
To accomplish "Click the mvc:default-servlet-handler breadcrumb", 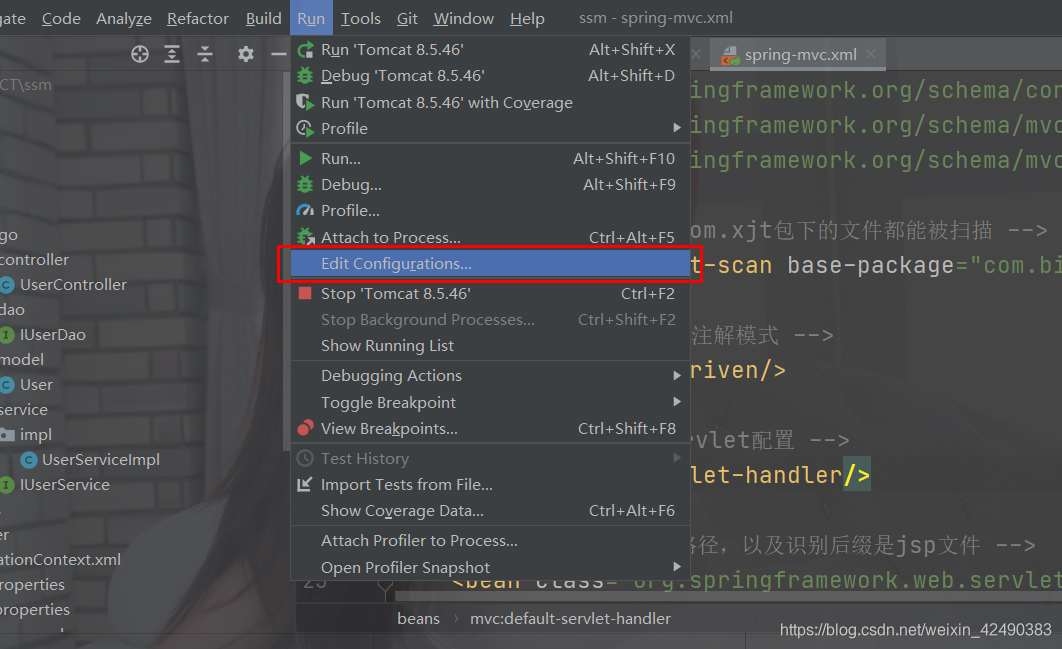I will (x=570, y=619).
